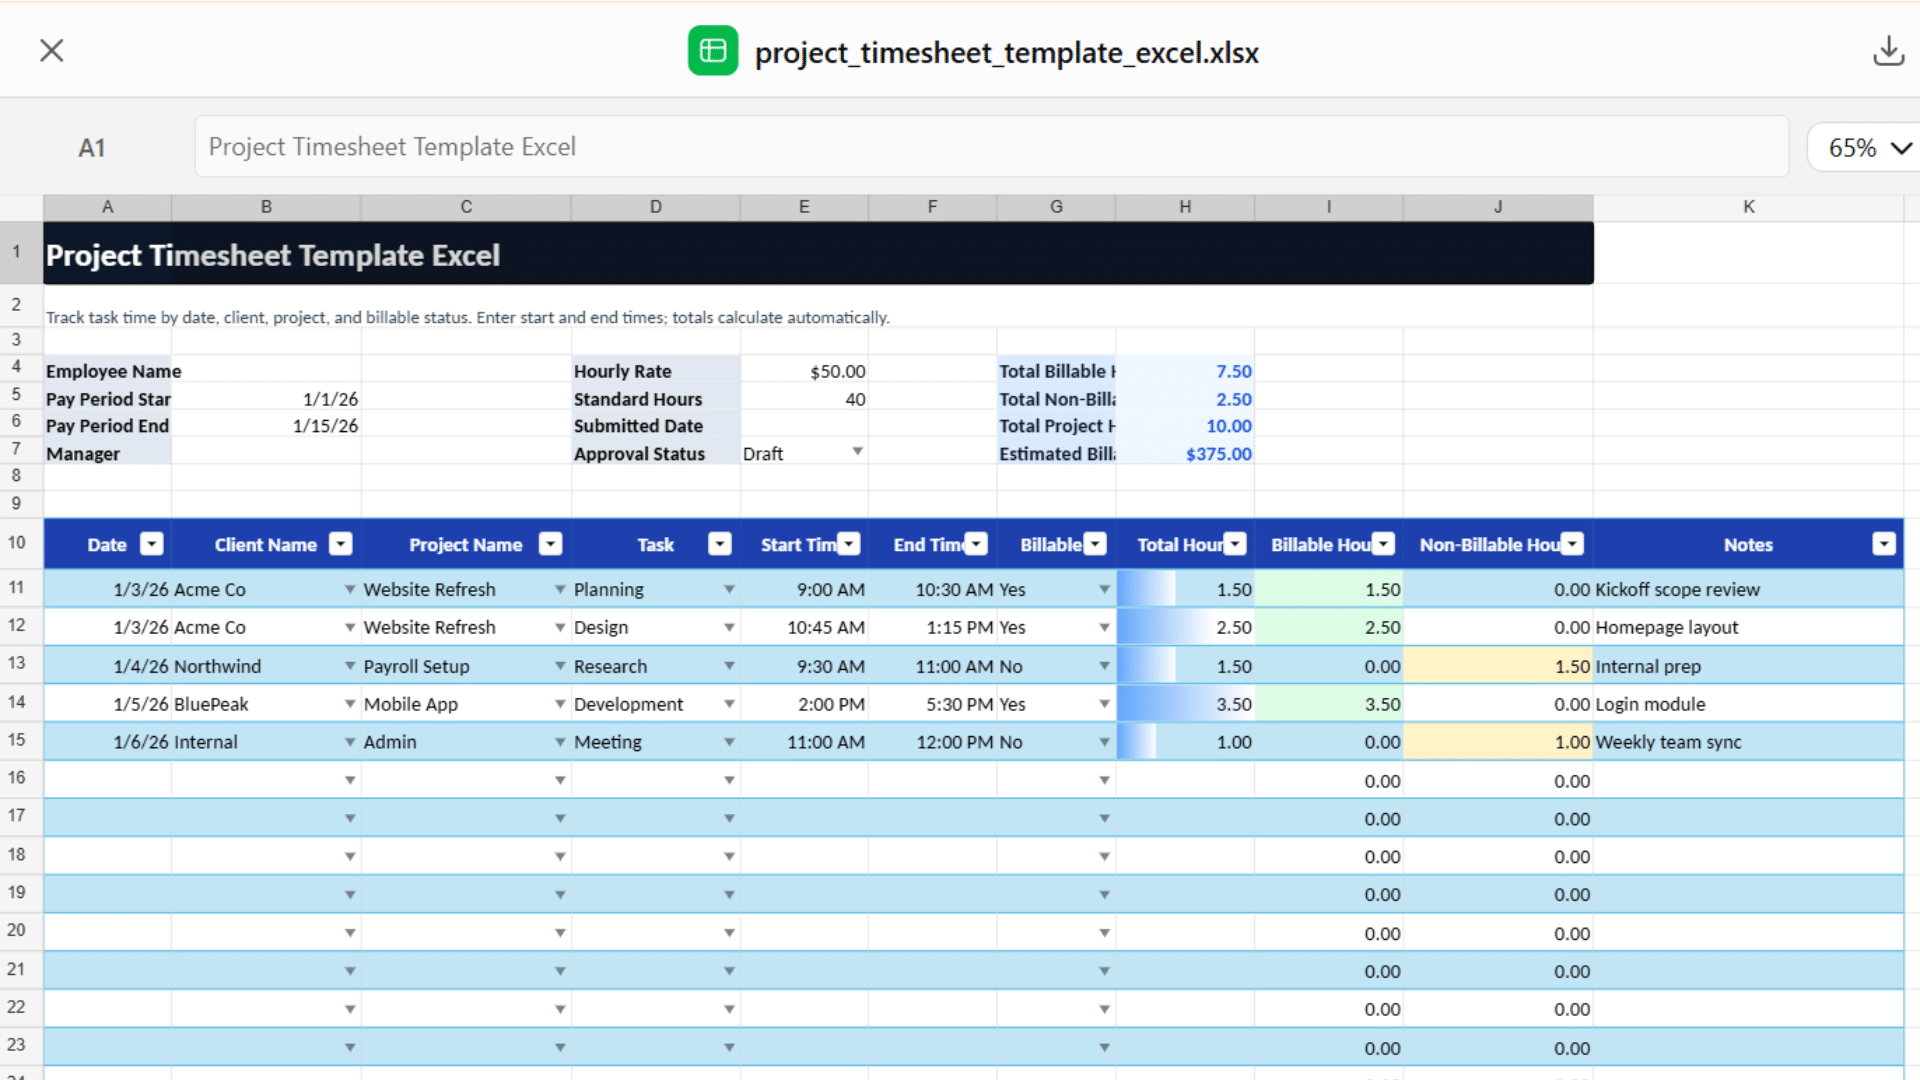Expand the Approval Status Draft dropdown
This screenshot has height=1080, width=1920.
click(857, 452)
